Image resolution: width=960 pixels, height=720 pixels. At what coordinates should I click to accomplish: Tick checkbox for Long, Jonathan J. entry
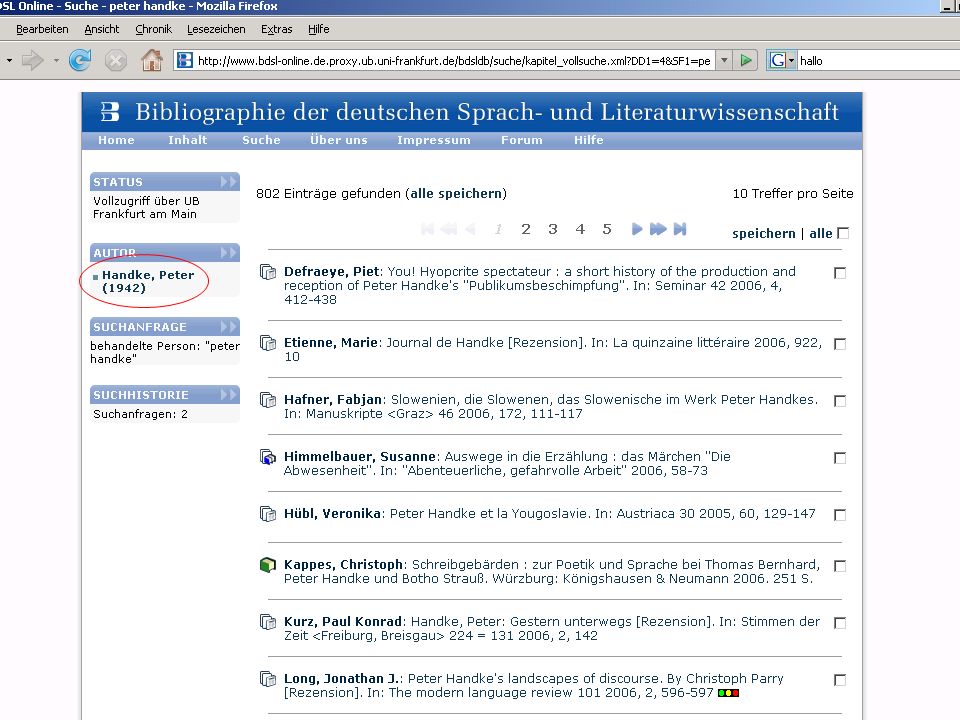click(x=840, y=680)
